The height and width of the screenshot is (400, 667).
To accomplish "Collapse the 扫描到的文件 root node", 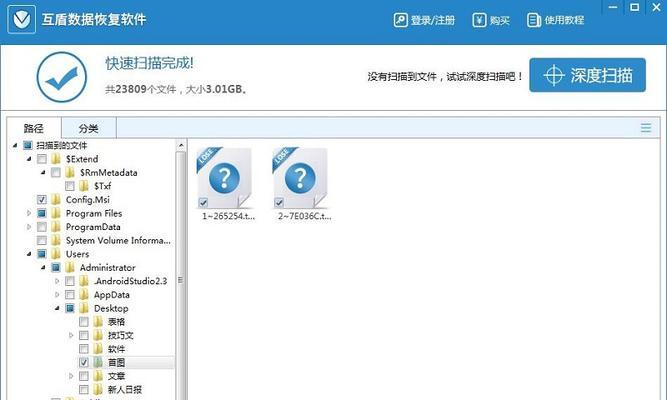I will tap(15, 146).
